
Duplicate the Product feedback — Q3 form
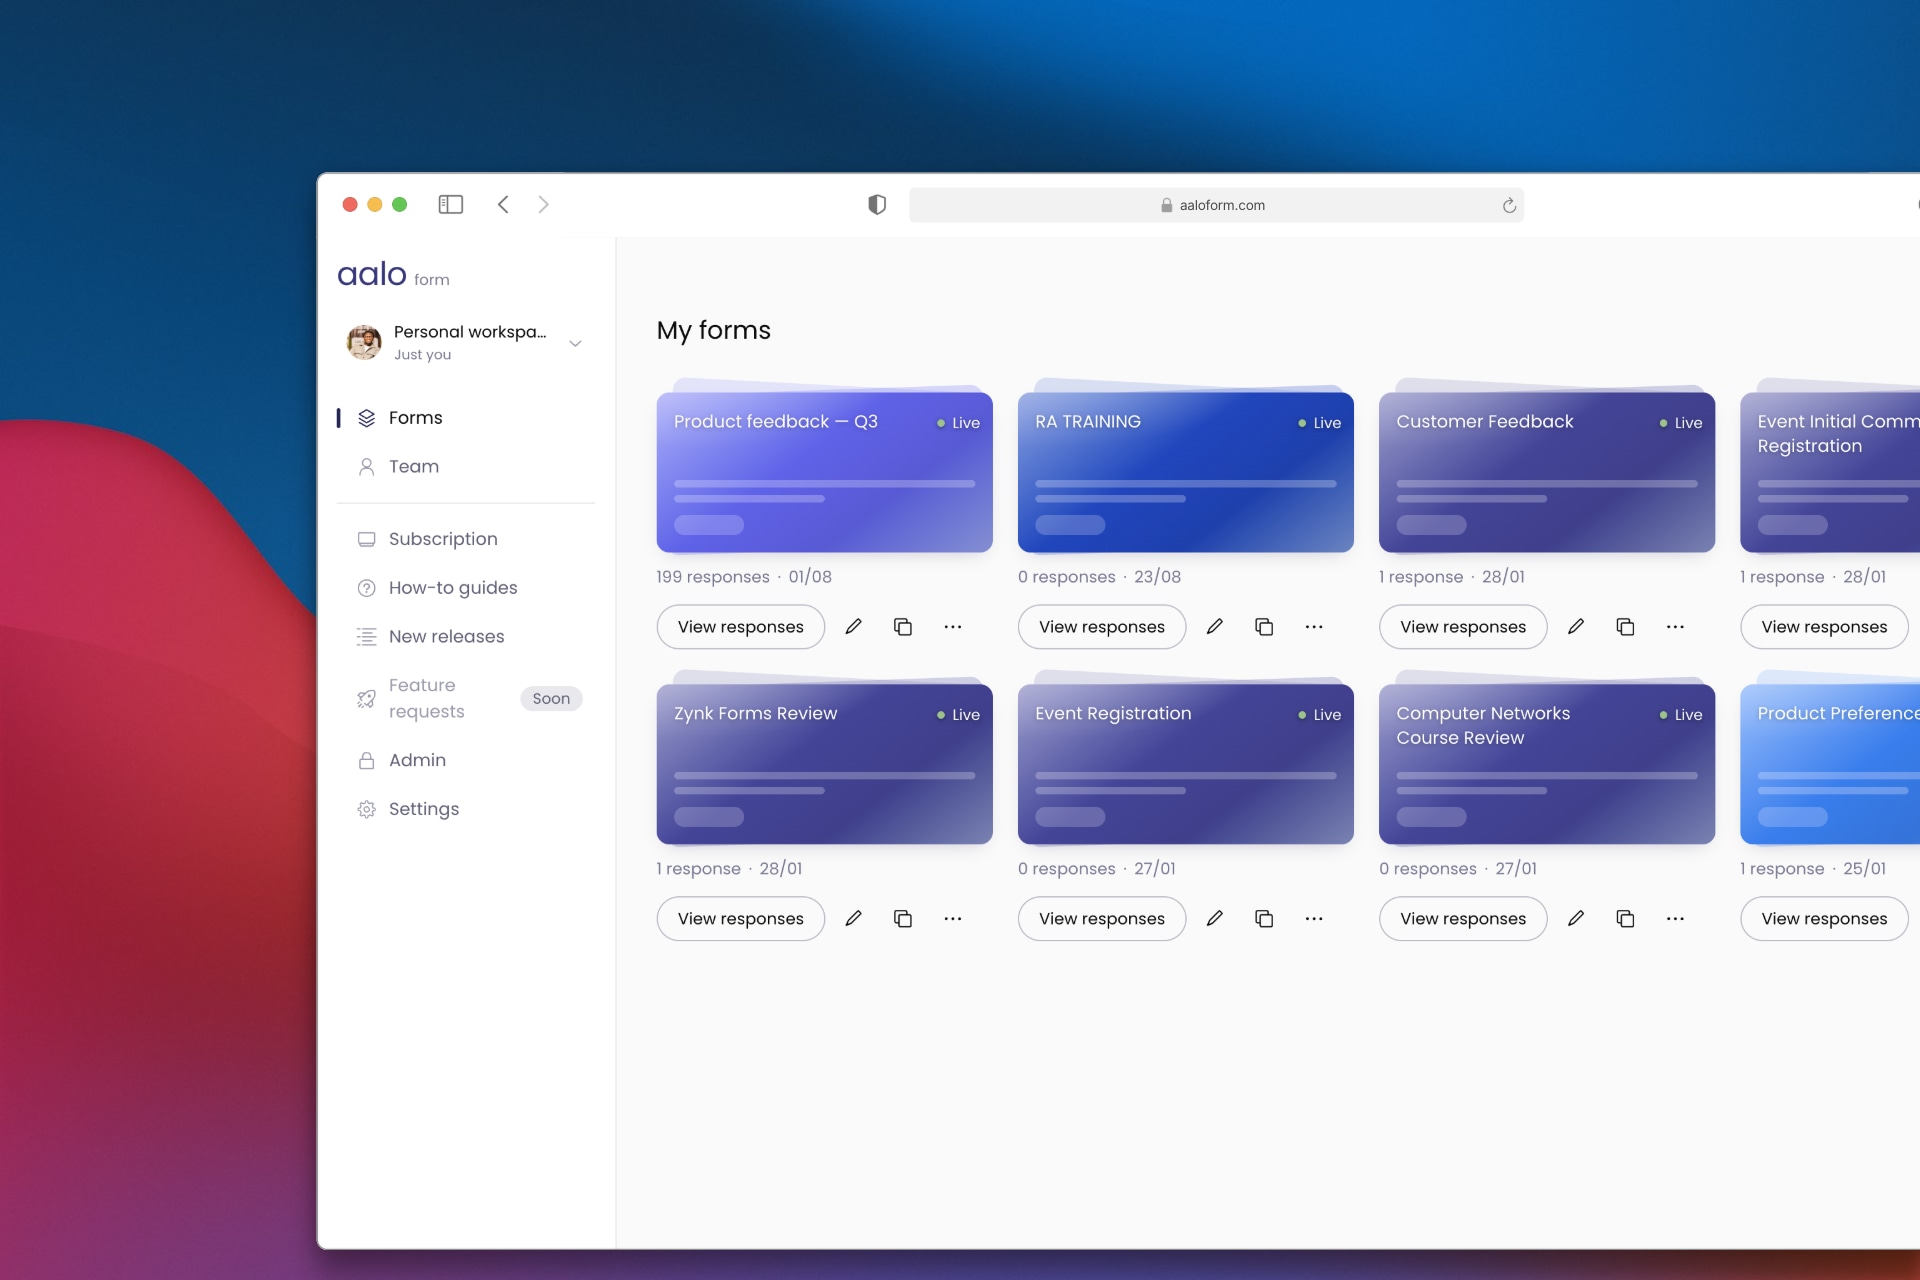[x=903, y=627]
